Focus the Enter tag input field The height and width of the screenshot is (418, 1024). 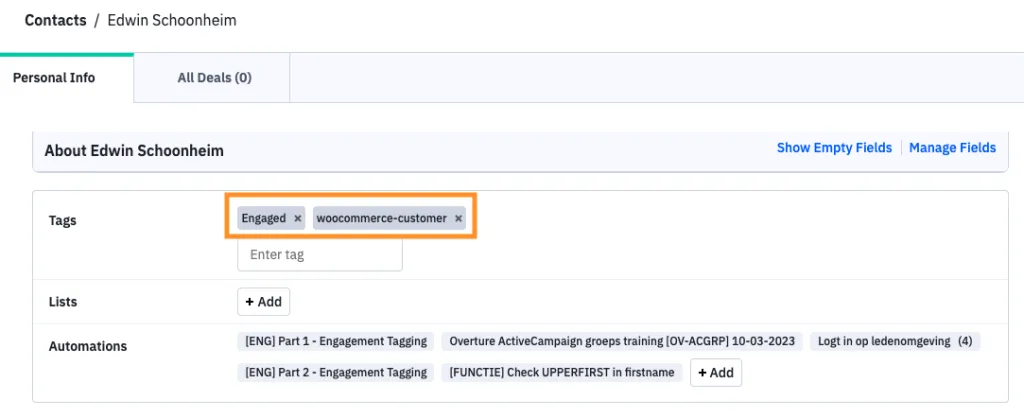320,255
